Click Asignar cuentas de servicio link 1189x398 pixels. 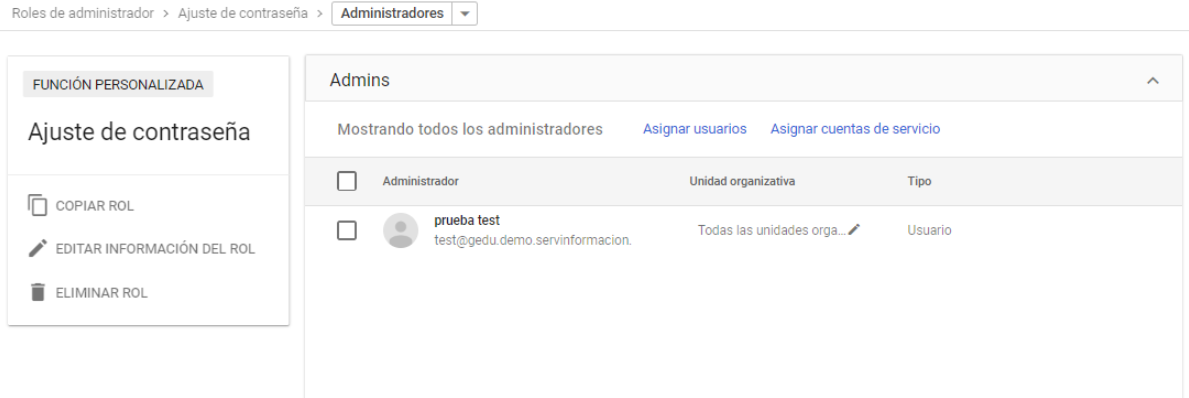855,129
